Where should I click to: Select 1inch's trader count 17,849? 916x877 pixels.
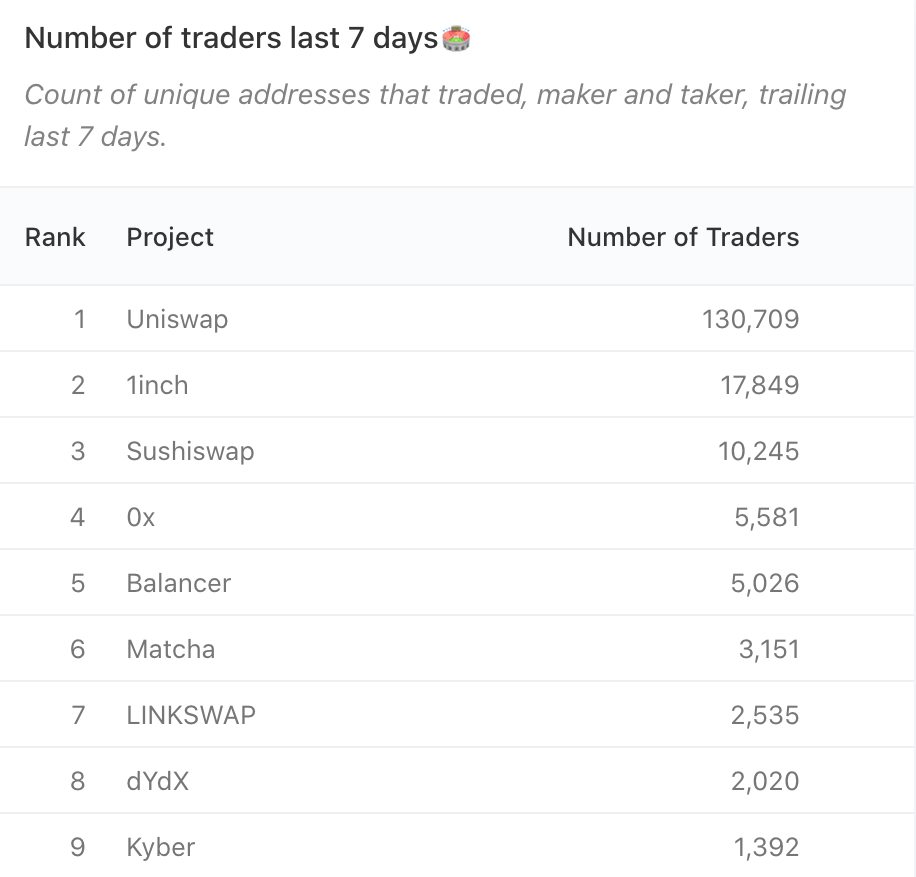tap(759, 386)
